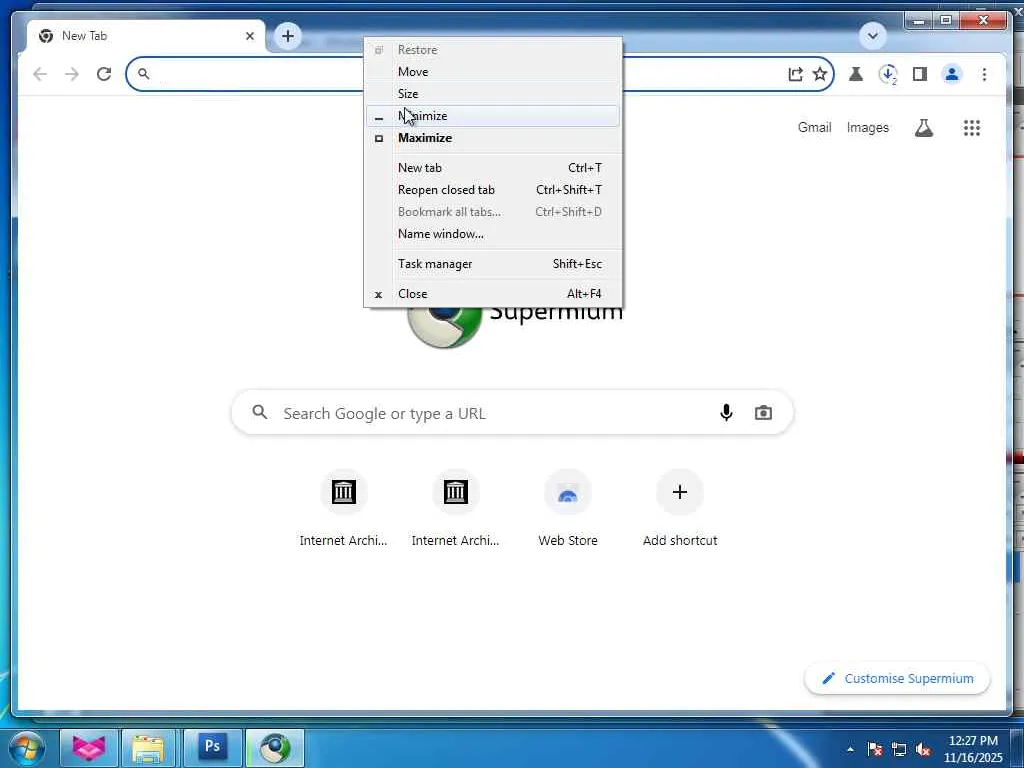Open the Gmail link
The image size is (1024, 768).
click(814, 127)
